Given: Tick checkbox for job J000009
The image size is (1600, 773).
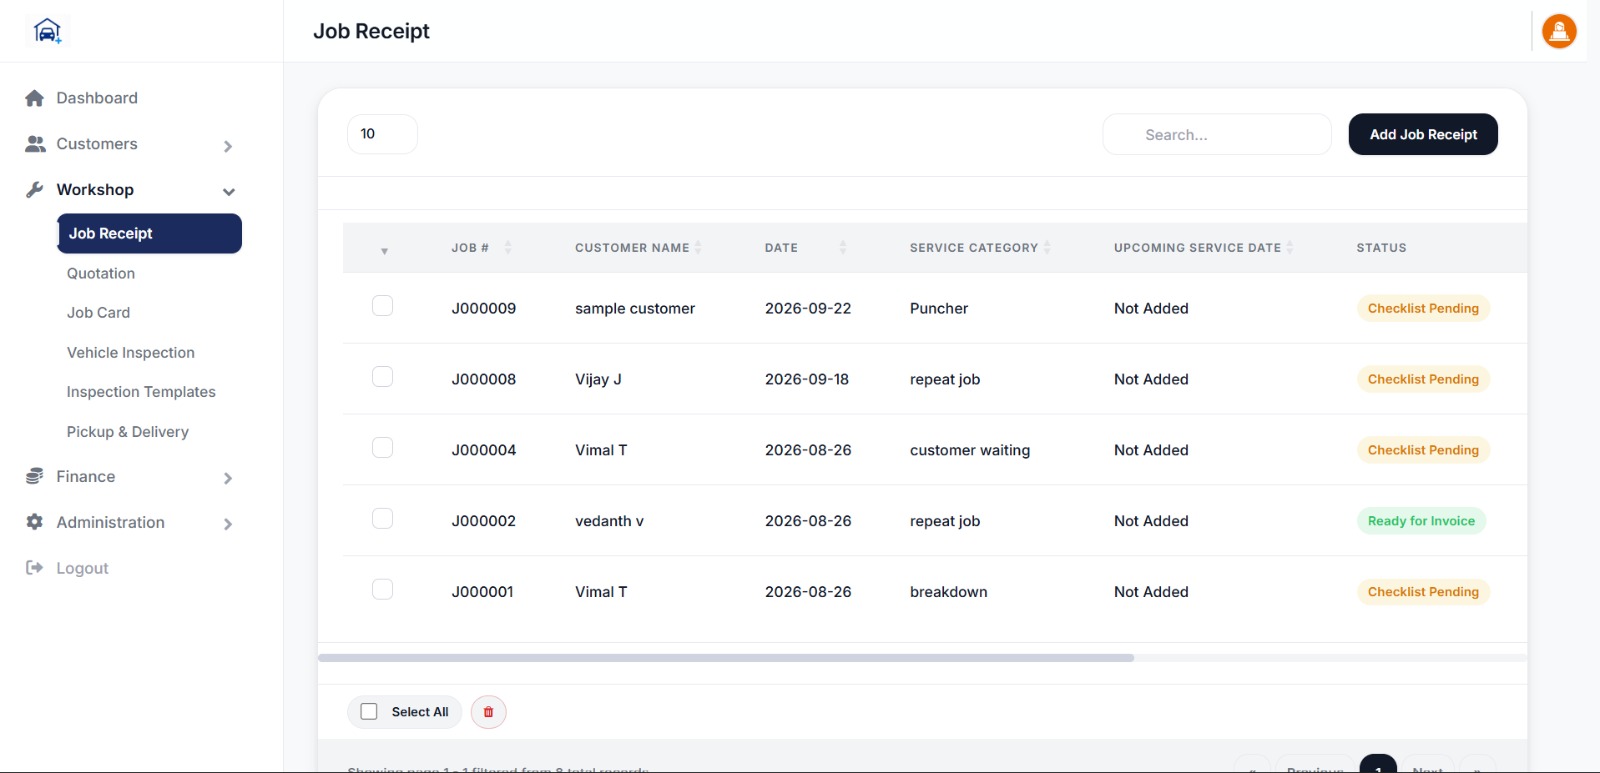Looking at the screenshot, I should tap(382, 306).
